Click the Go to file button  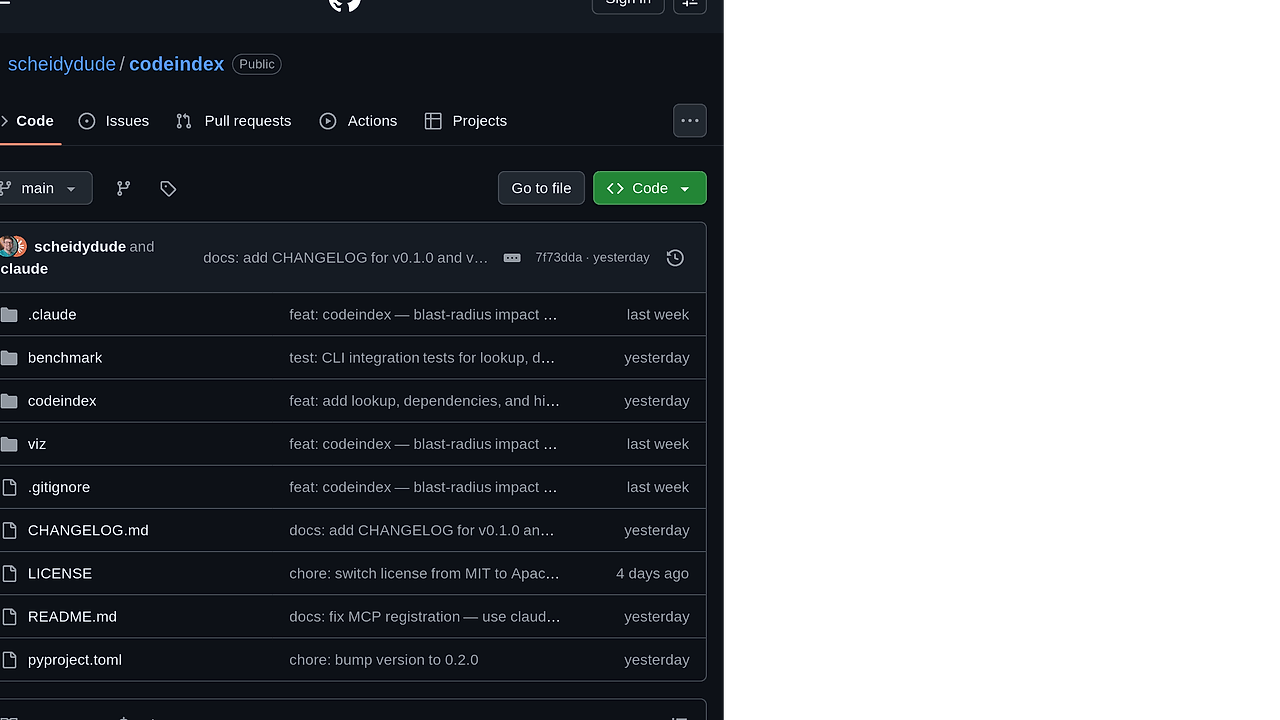click(541, 188)
